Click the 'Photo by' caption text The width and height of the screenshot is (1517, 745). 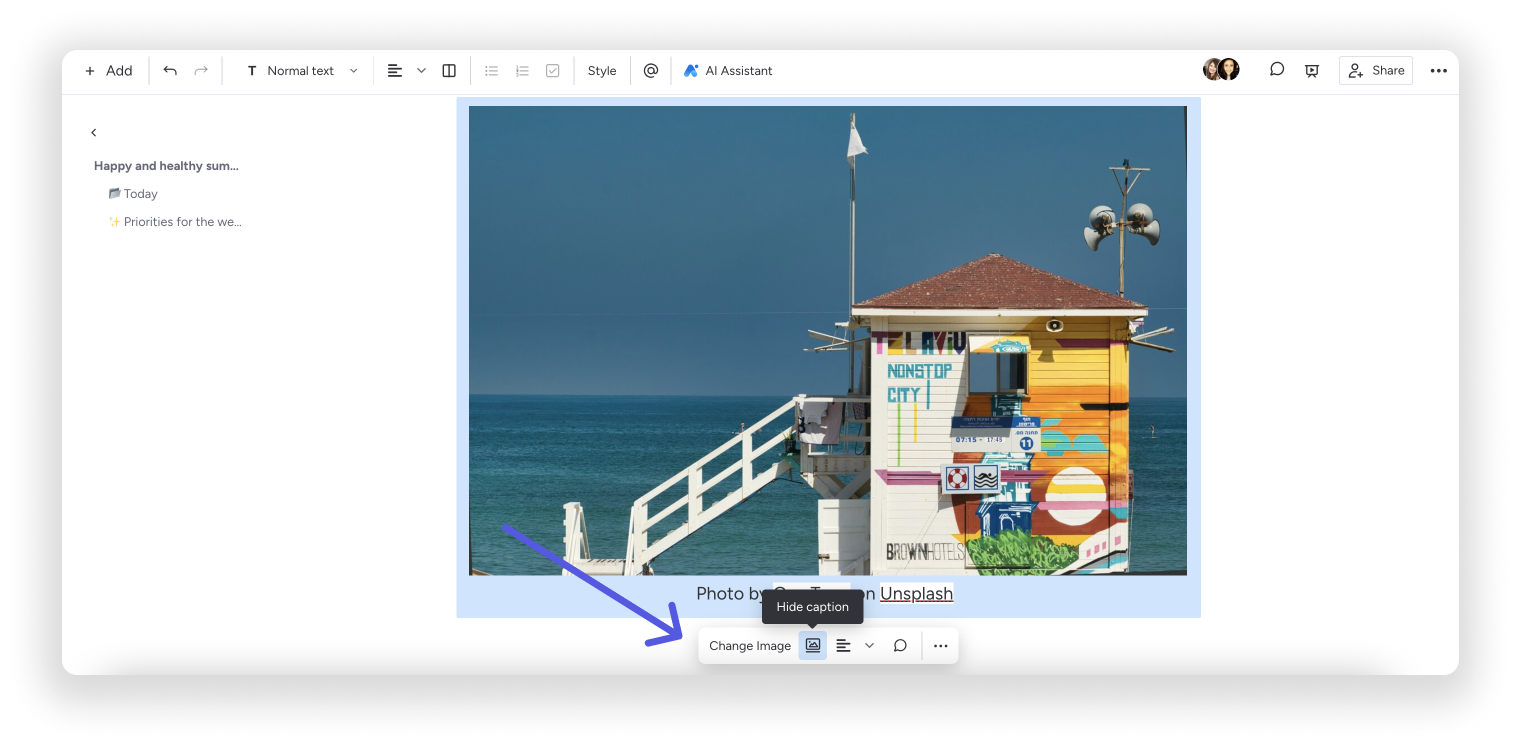(733, 594)
